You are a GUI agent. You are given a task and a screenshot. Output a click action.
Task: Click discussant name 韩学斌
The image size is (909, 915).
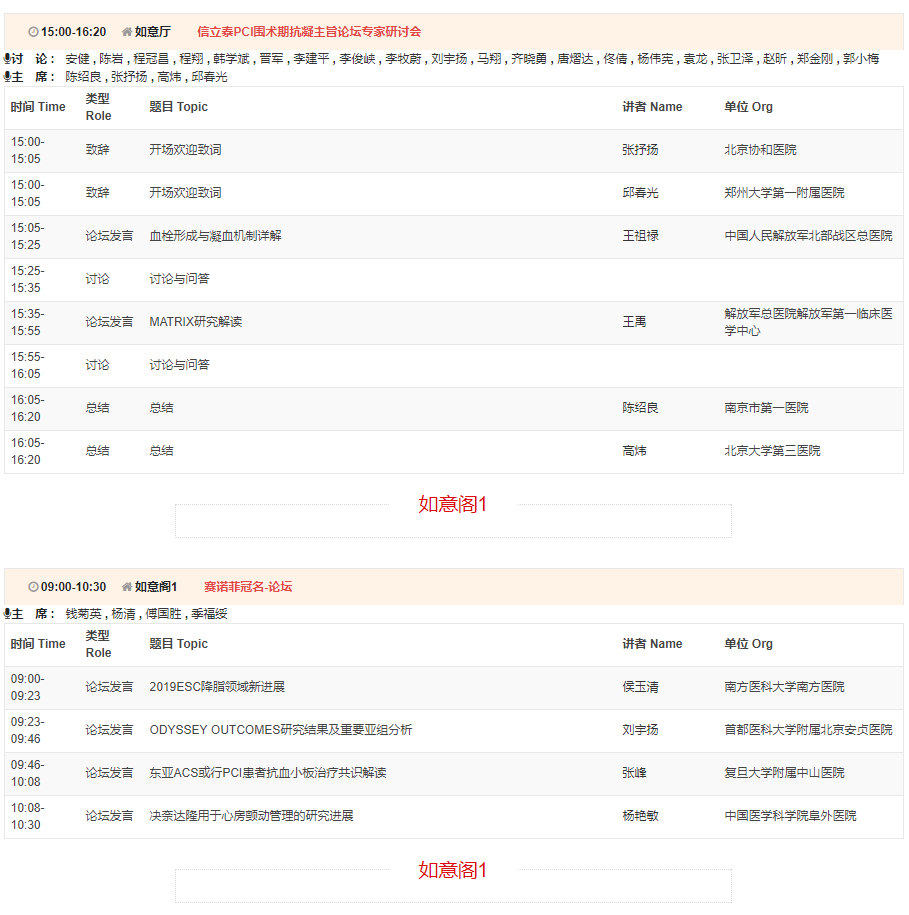tap(231, 58)
